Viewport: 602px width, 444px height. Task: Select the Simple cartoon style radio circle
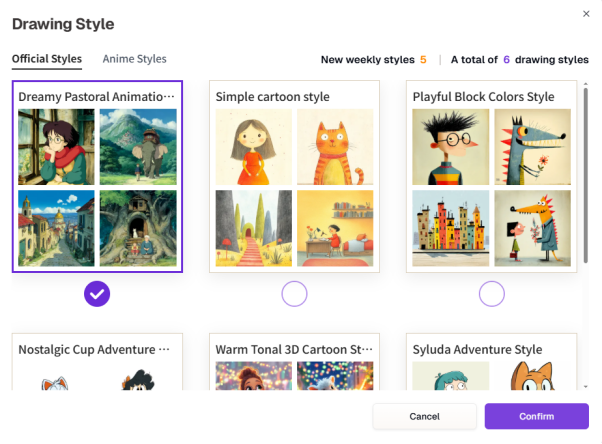(x=294, y=294)
